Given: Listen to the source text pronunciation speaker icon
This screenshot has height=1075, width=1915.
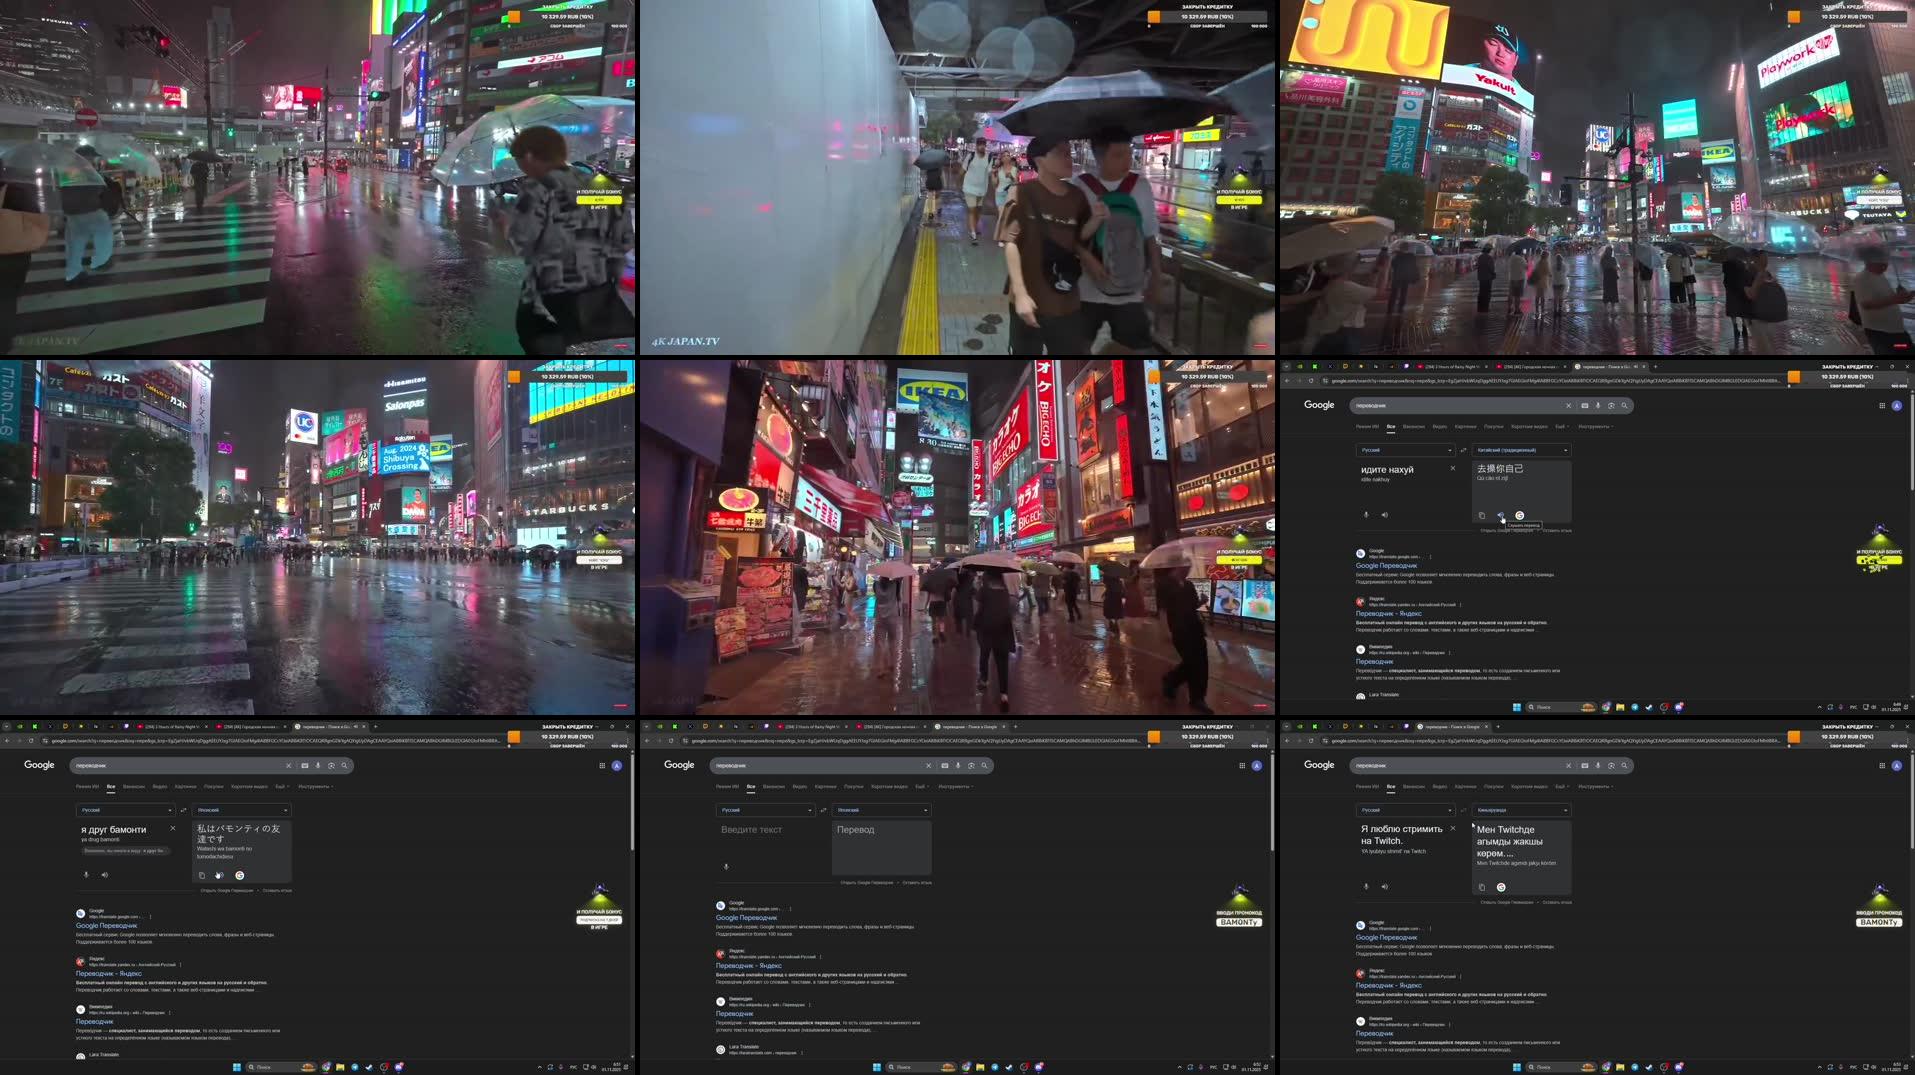Looking at the screenshot, I should pos(1385,515).
